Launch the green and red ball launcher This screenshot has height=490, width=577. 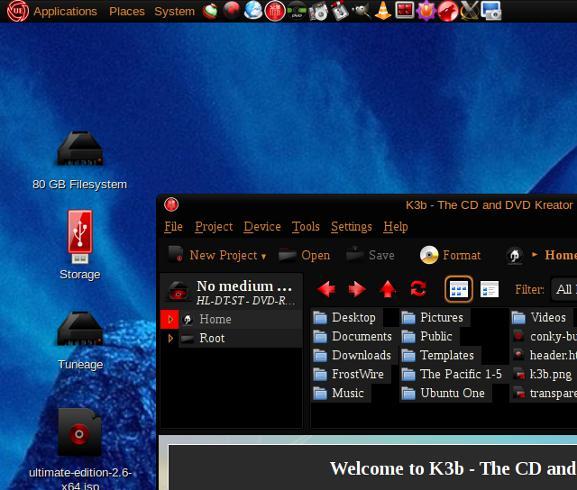(x=210, y=11)
